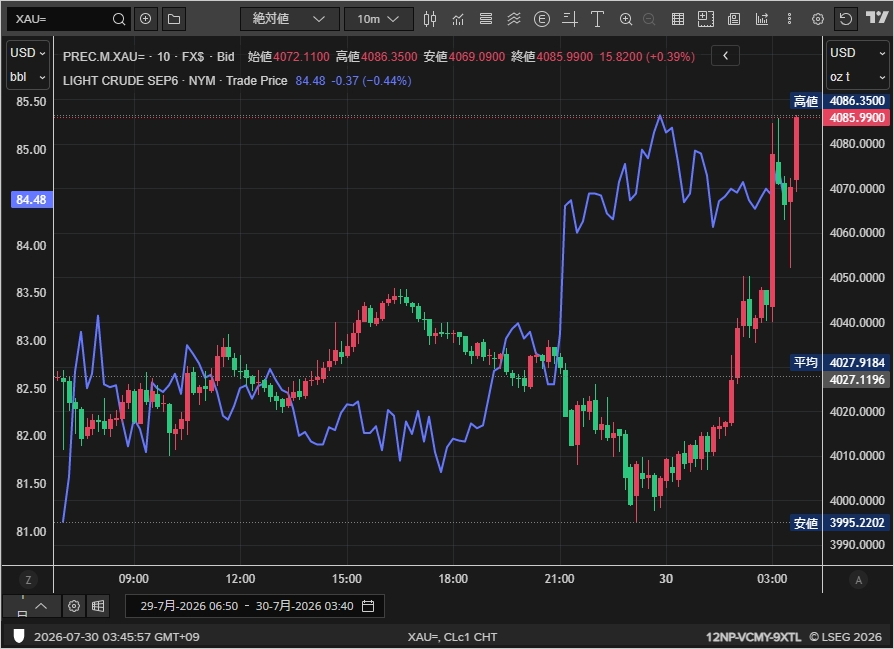Click the wavy lines icon
The image size is (894, 649).
click(x=514, y=19)
